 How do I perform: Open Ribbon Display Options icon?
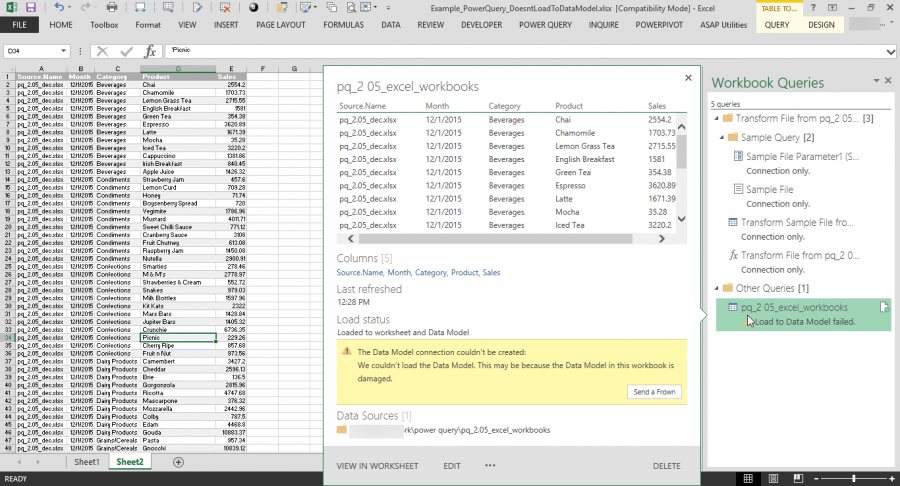coord(832,7)
